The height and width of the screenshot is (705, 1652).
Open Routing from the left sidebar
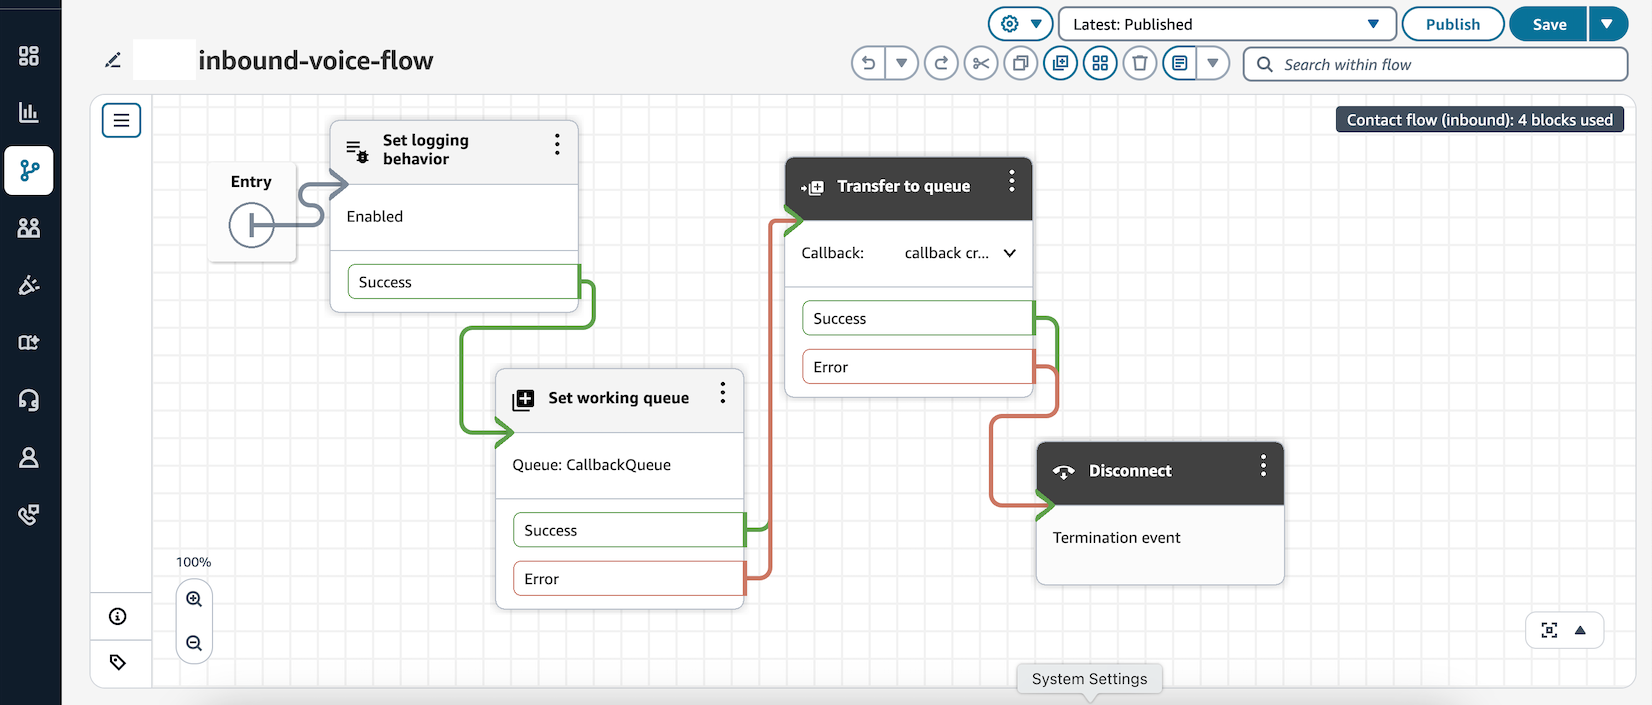29,171
